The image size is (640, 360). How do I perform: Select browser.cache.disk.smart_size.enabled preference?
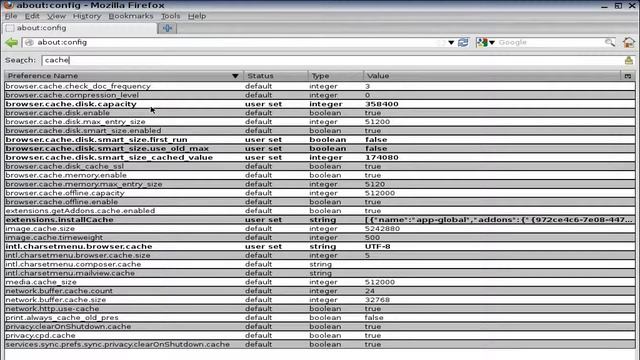click(320, 131)
